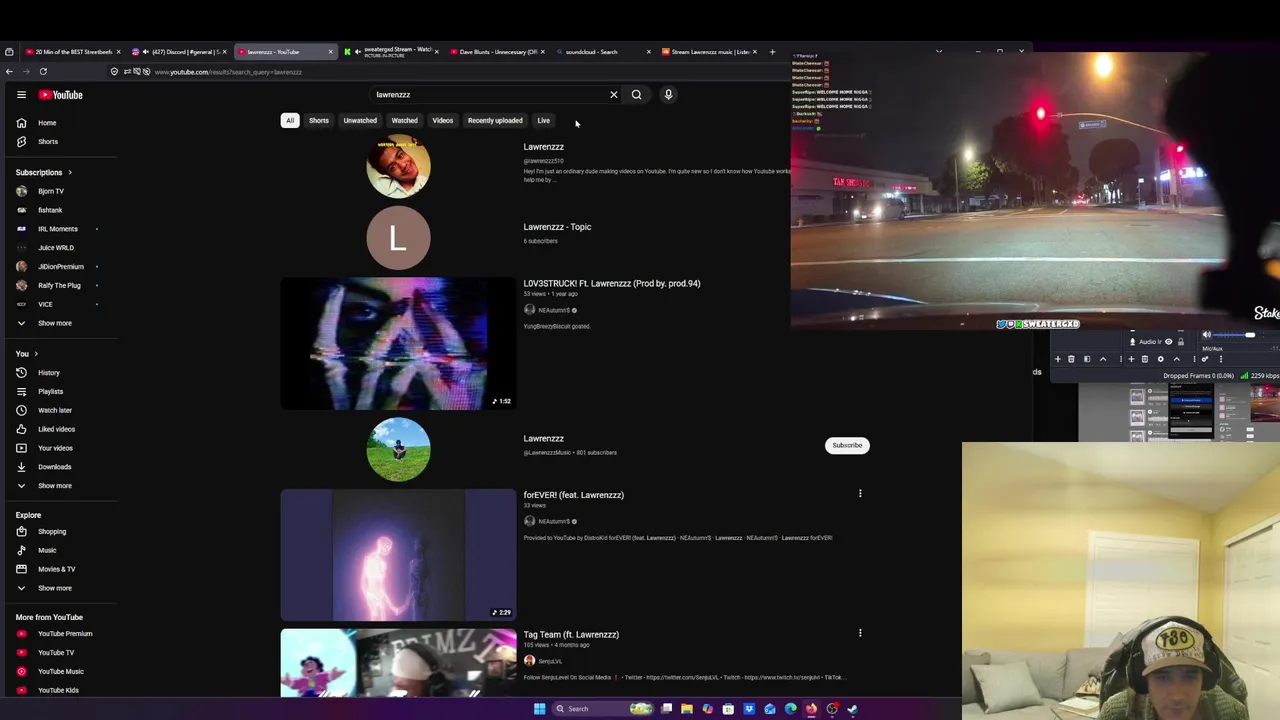
Task: Open File Explorer from the taskbar
Action: [687, 709]
